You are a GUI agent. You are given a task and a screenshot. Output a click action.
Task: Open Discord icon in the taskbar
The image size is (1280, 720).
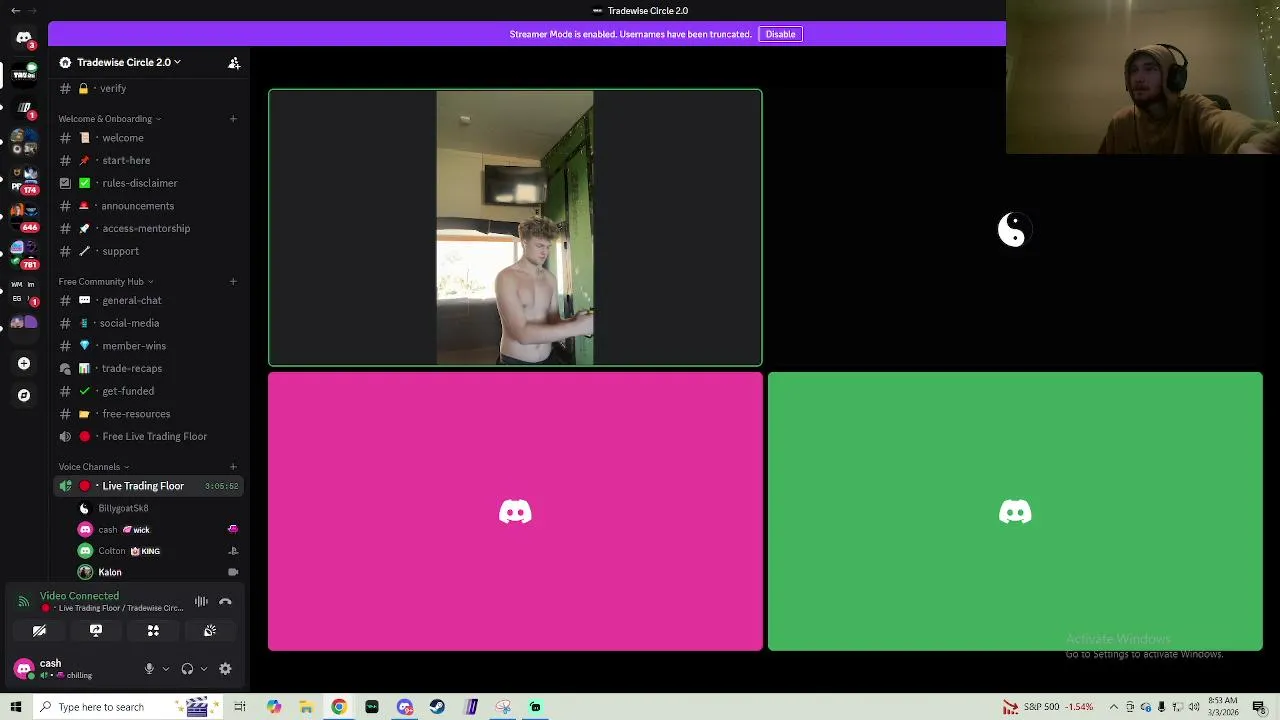[404, 707]
